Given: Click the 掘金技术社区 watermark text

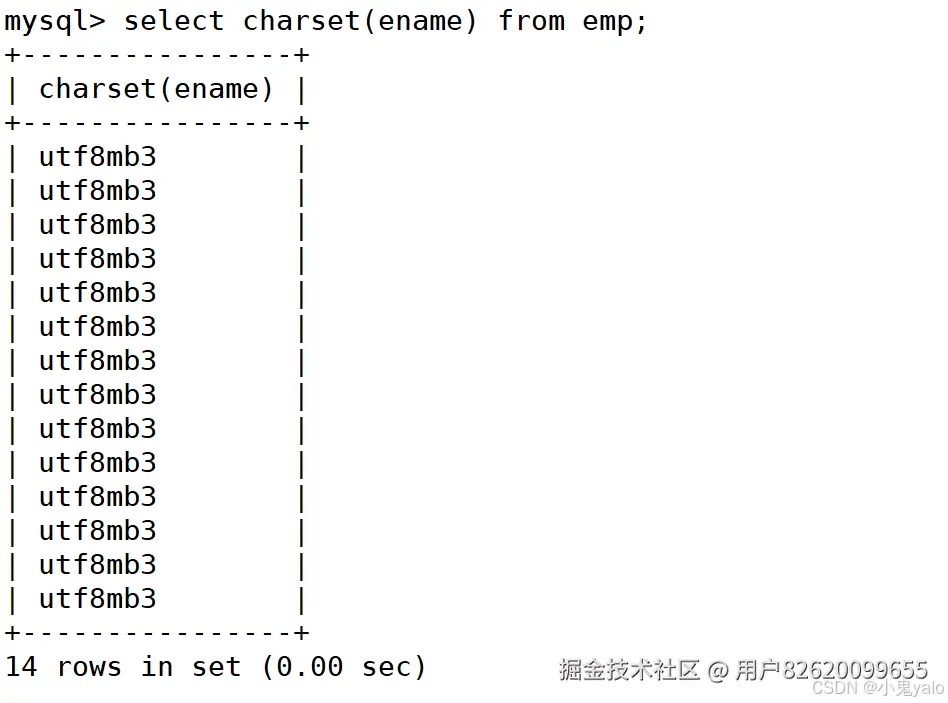Looking at the screenshot, I should pyautogui.click(x=629, y=670).
